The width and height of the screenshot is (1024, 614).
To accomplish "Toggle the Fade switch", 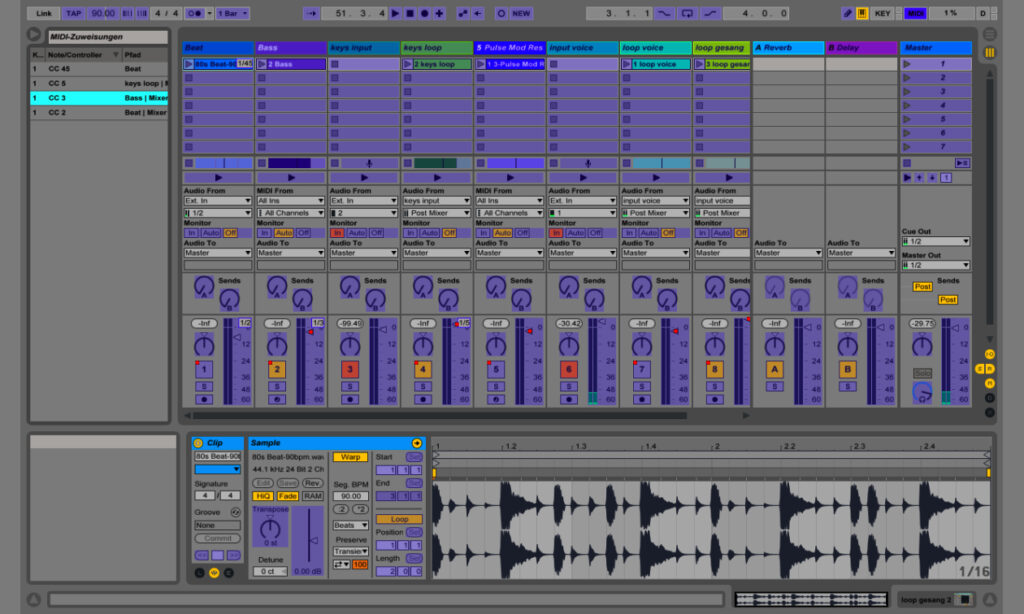I will pyautogui.click(x=287, y=496).
